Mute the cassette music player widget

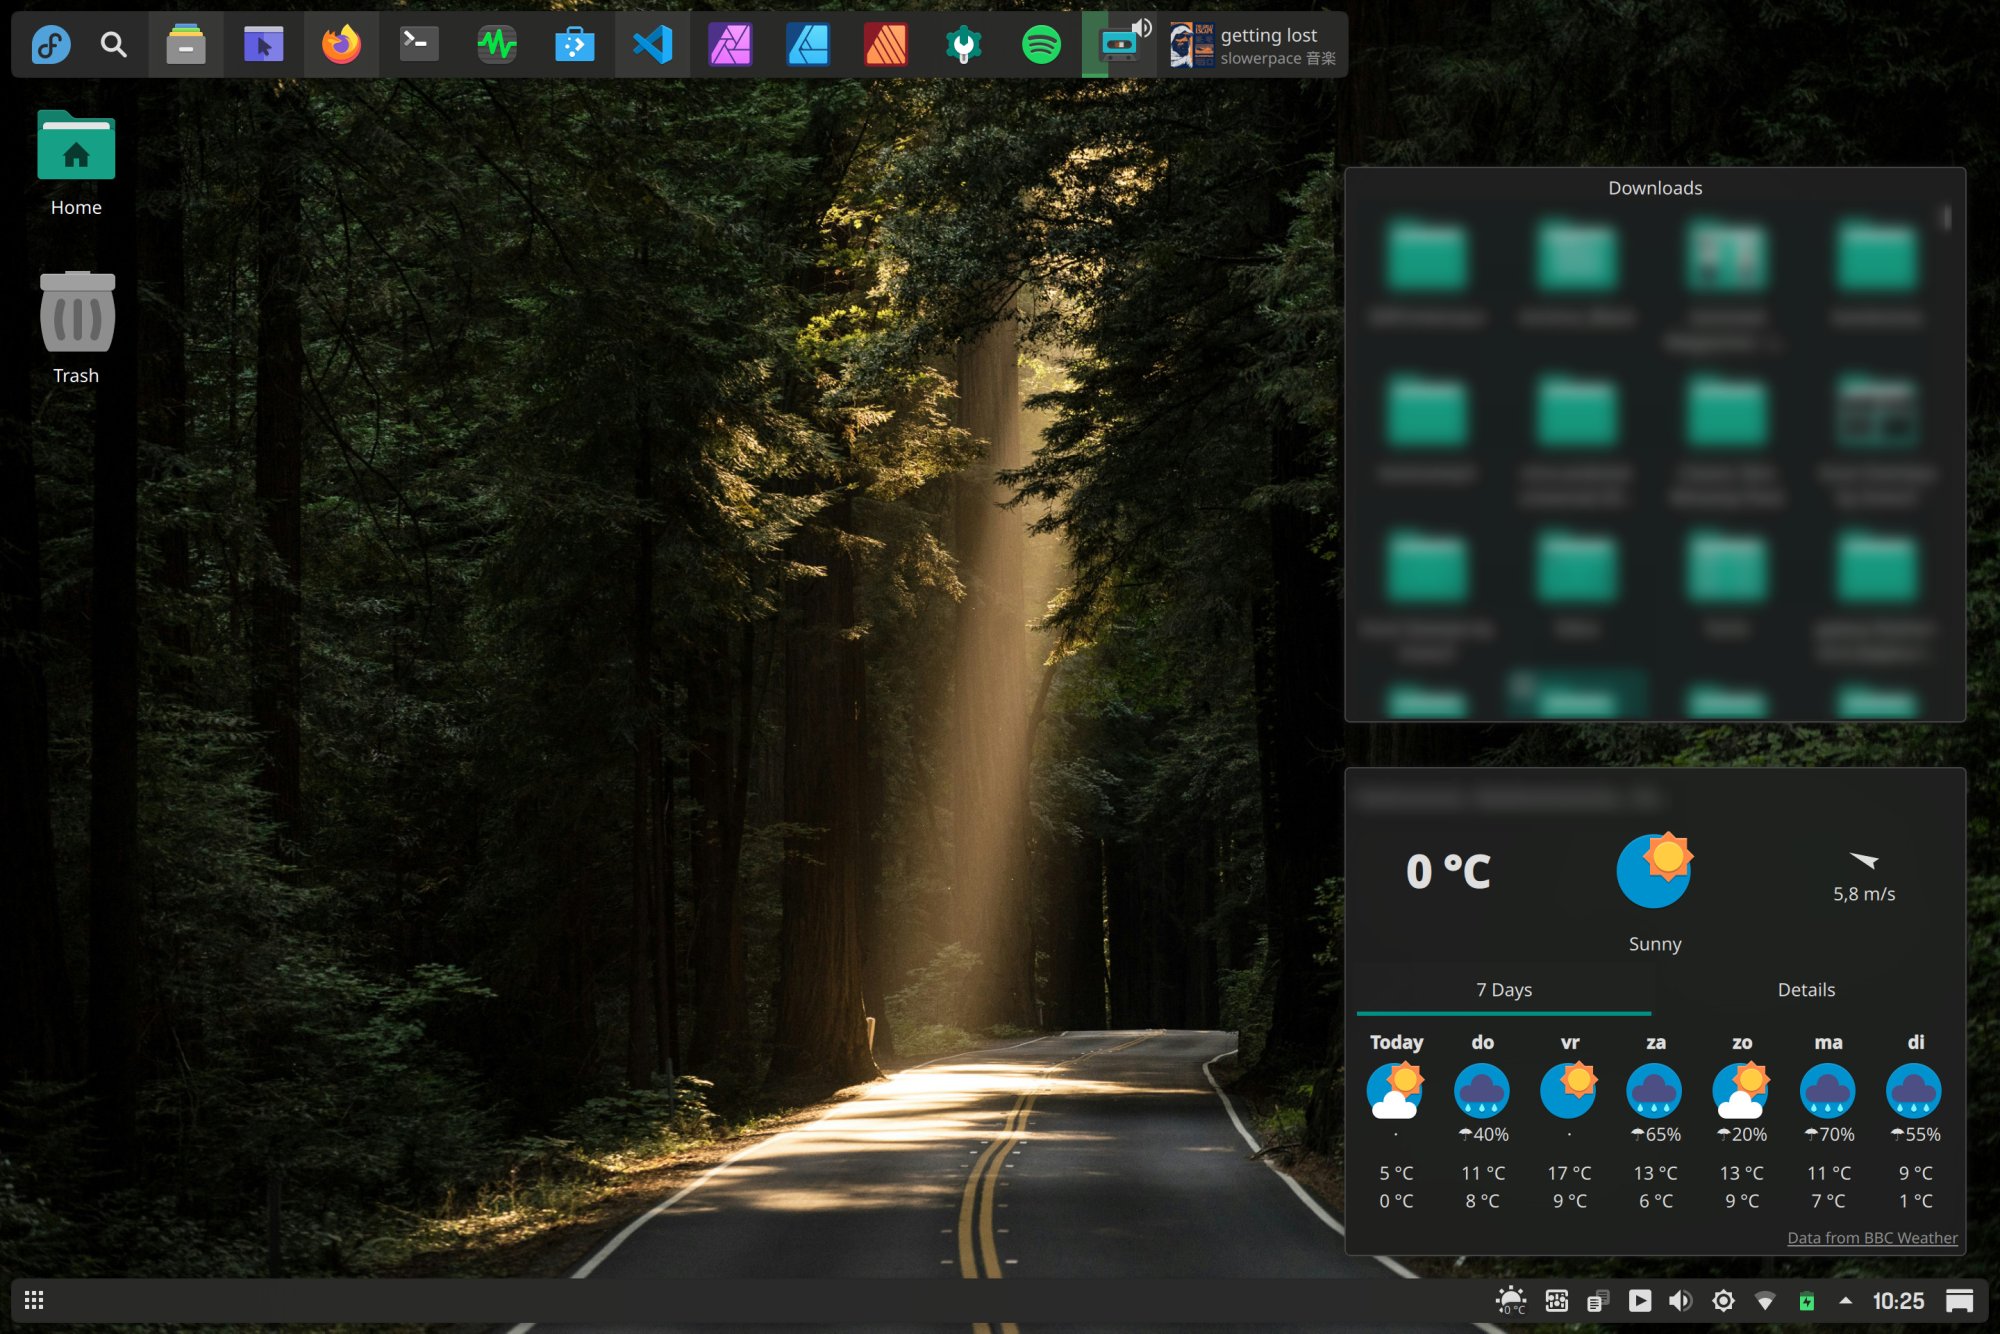click(1142, 28)
